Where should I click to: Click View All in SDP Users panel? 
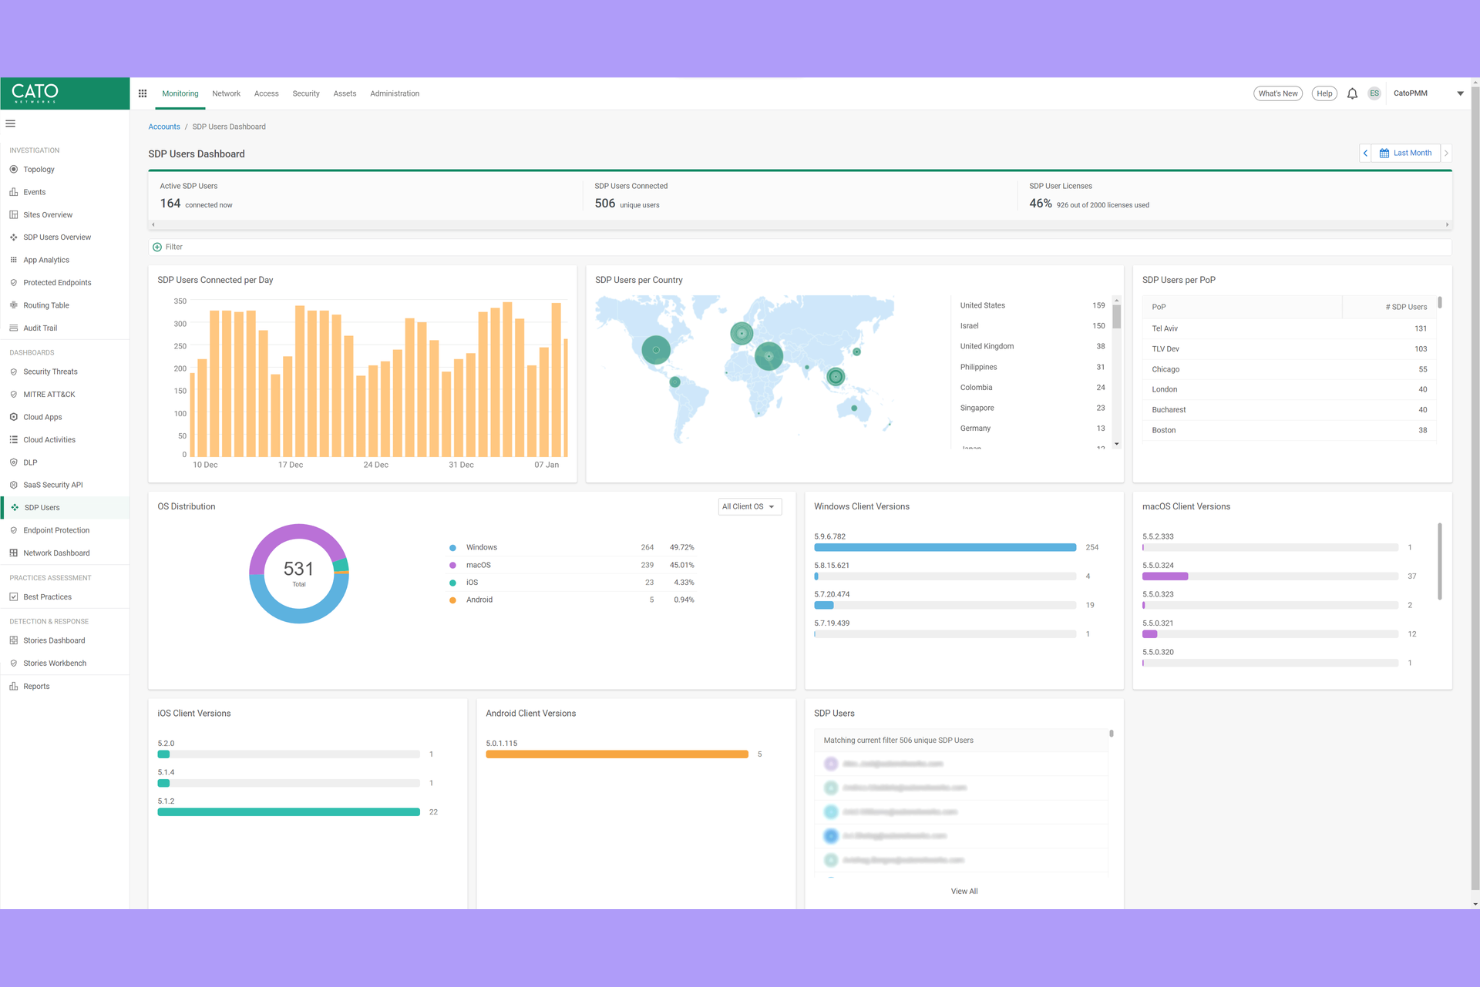(x=963, y=890)
